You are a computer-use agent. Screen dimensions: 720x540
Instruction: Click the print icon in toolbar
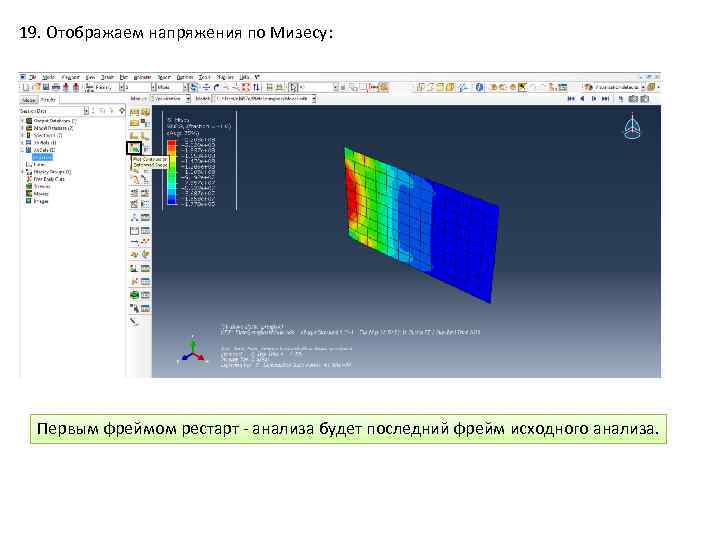[56, 87]
